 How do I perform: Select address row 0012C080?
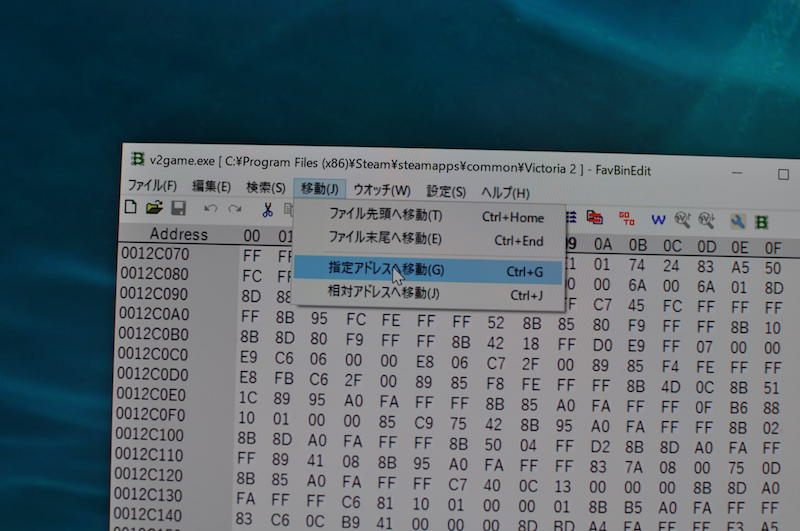[155, 274]
